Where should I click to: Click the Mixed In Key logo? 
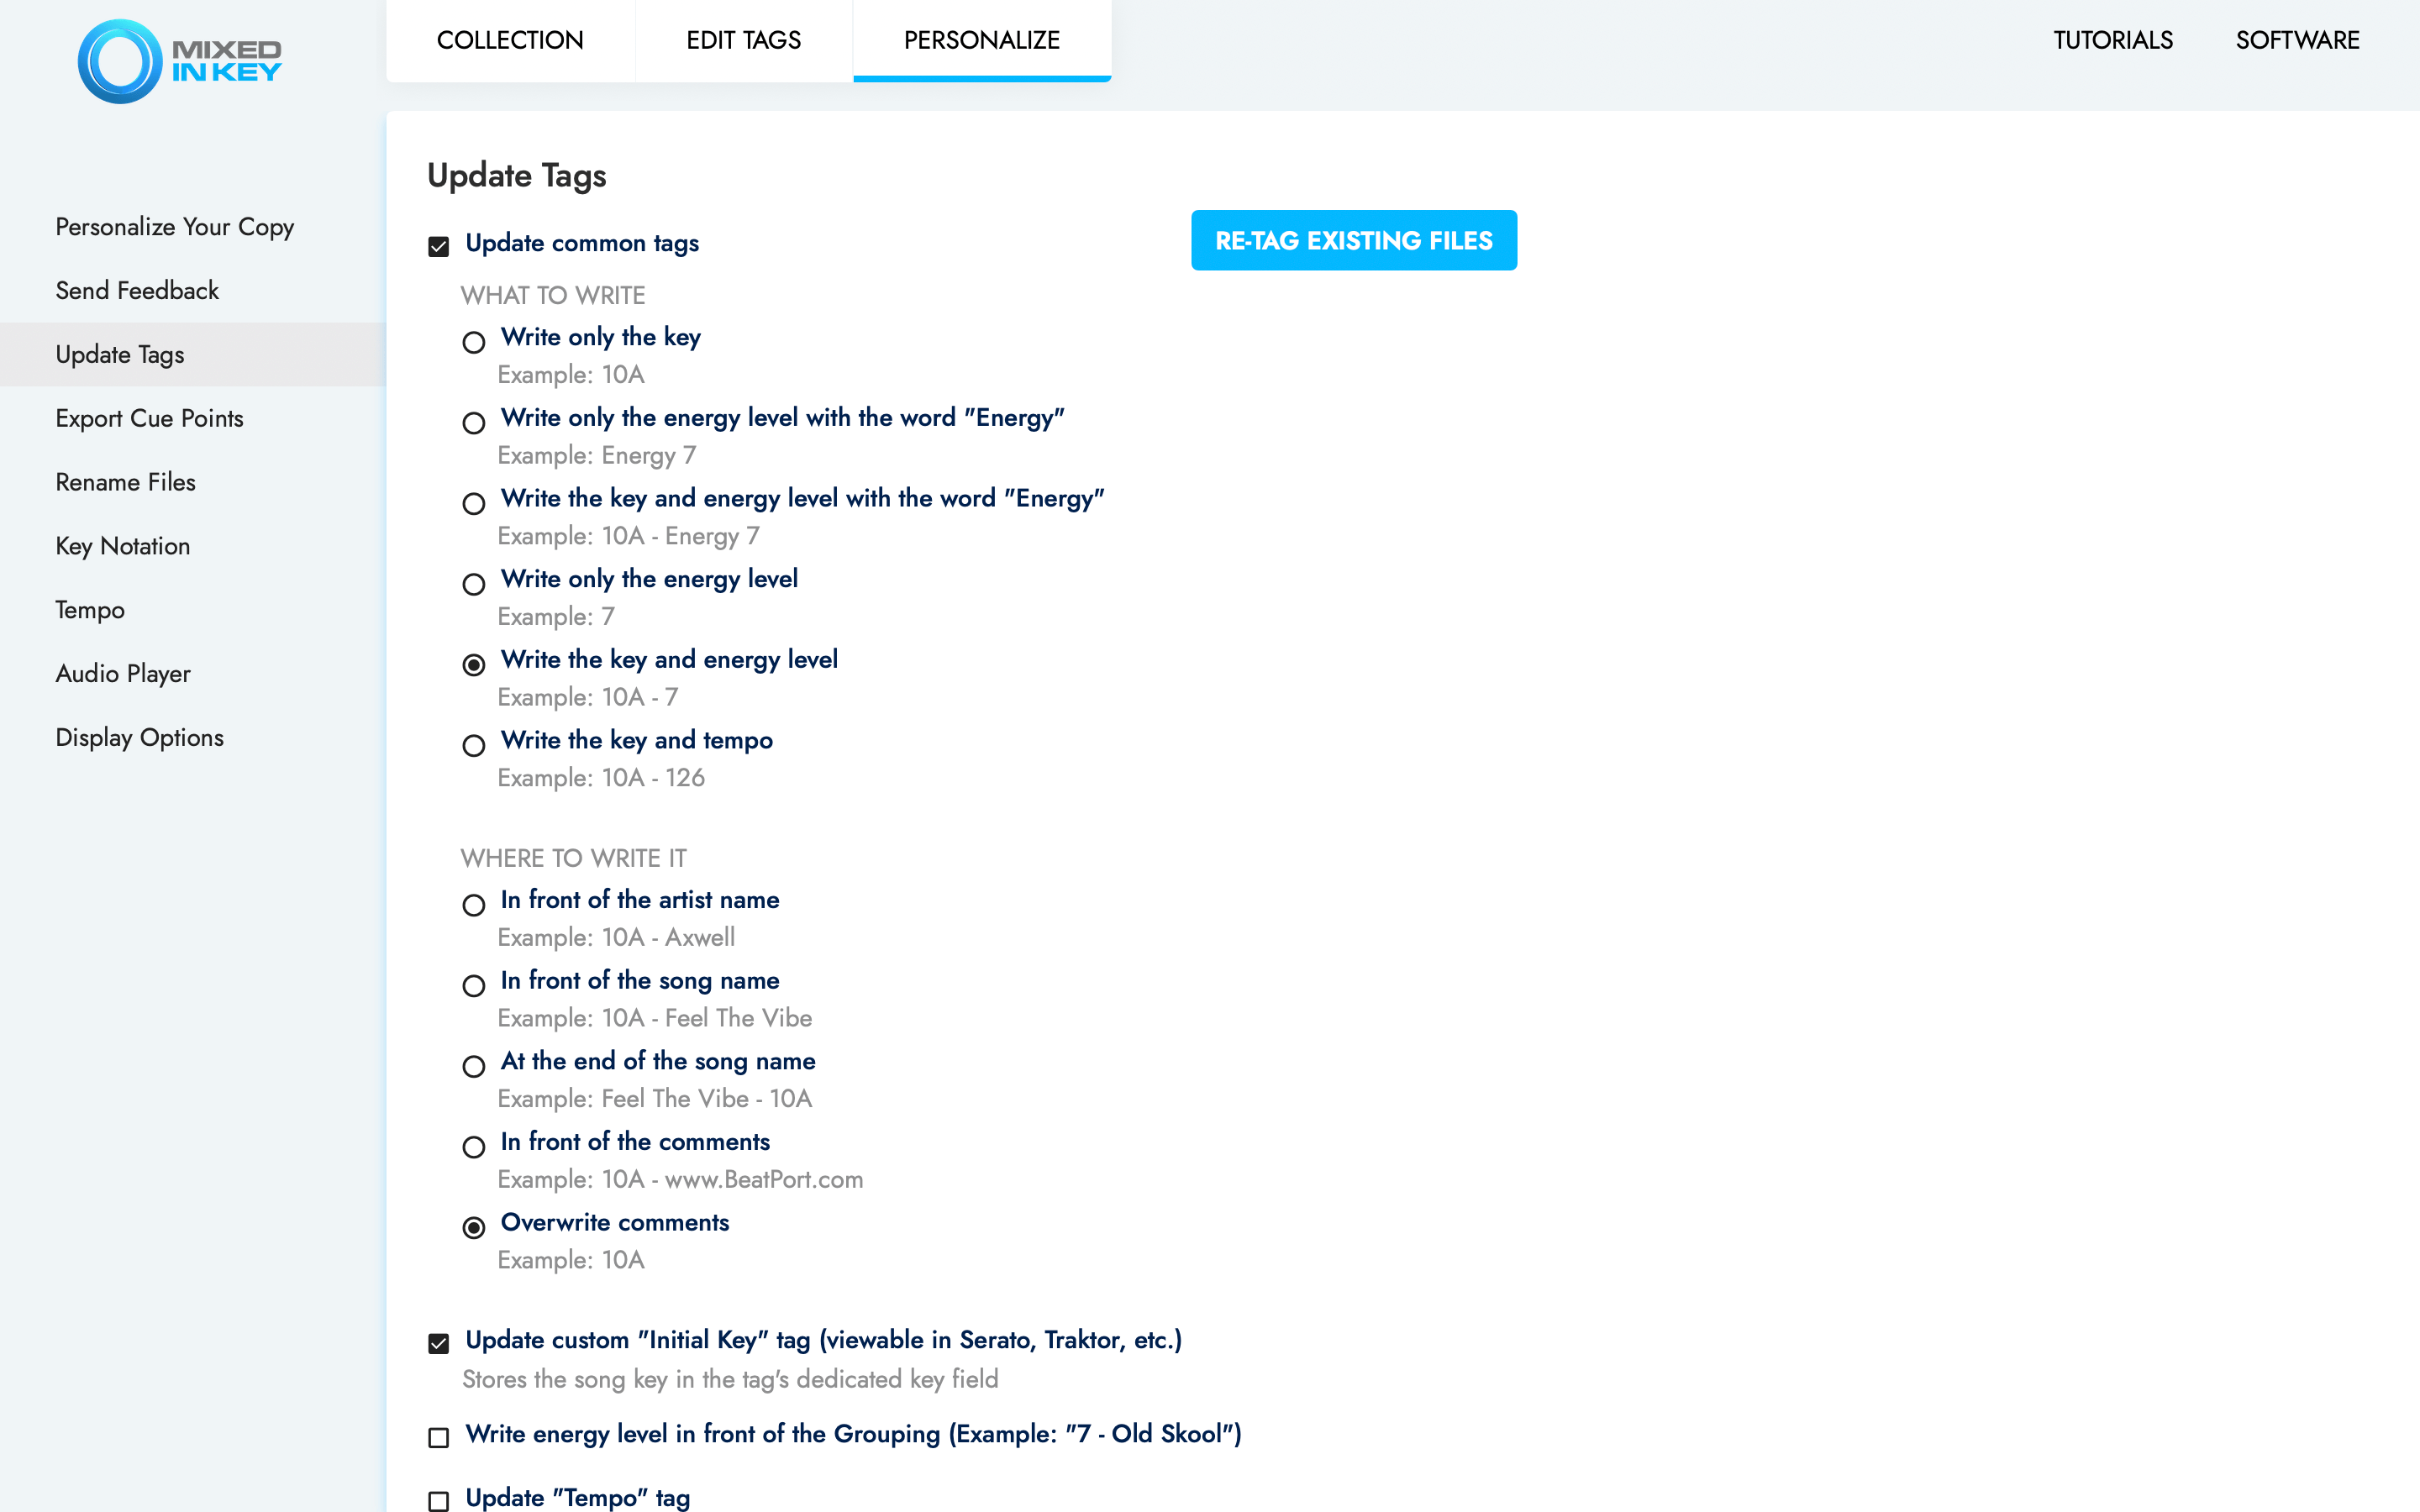(x=180, y=61)
